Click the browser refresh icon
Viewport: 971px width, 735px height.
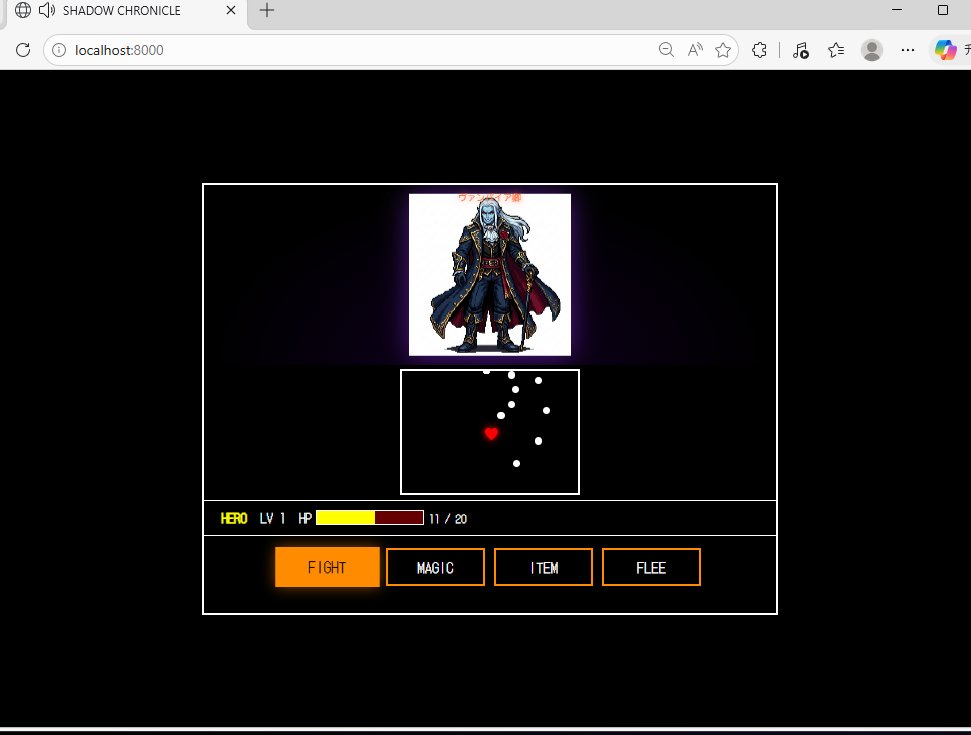(x=23, y=50)
